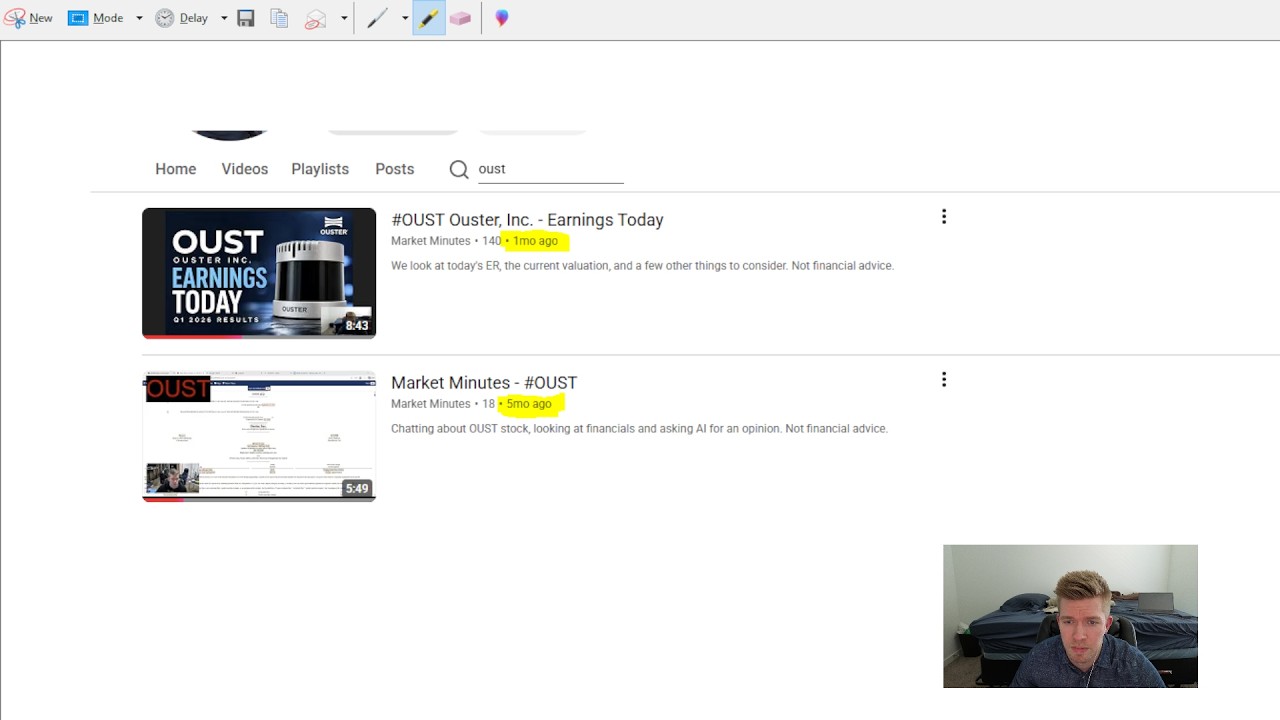Click the Delay clock button
The image size is (1280, 720).
click(x=182, y=18)
